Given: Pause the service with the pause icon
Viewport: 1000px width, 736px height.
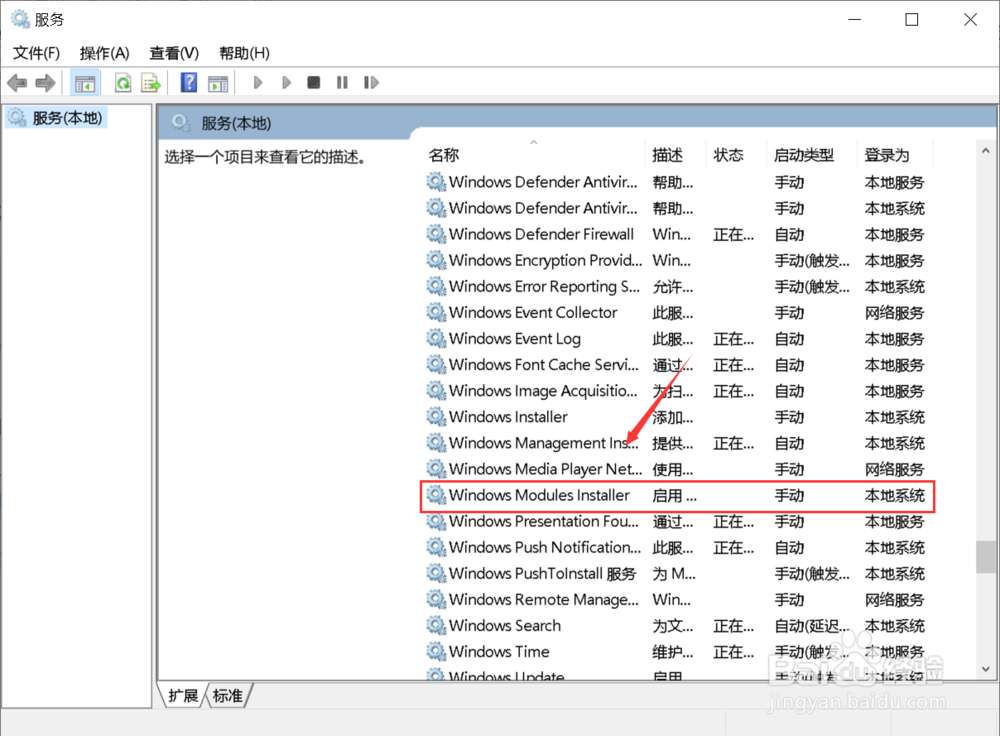Looking at the screenshot, I should (x=341, y=82).
